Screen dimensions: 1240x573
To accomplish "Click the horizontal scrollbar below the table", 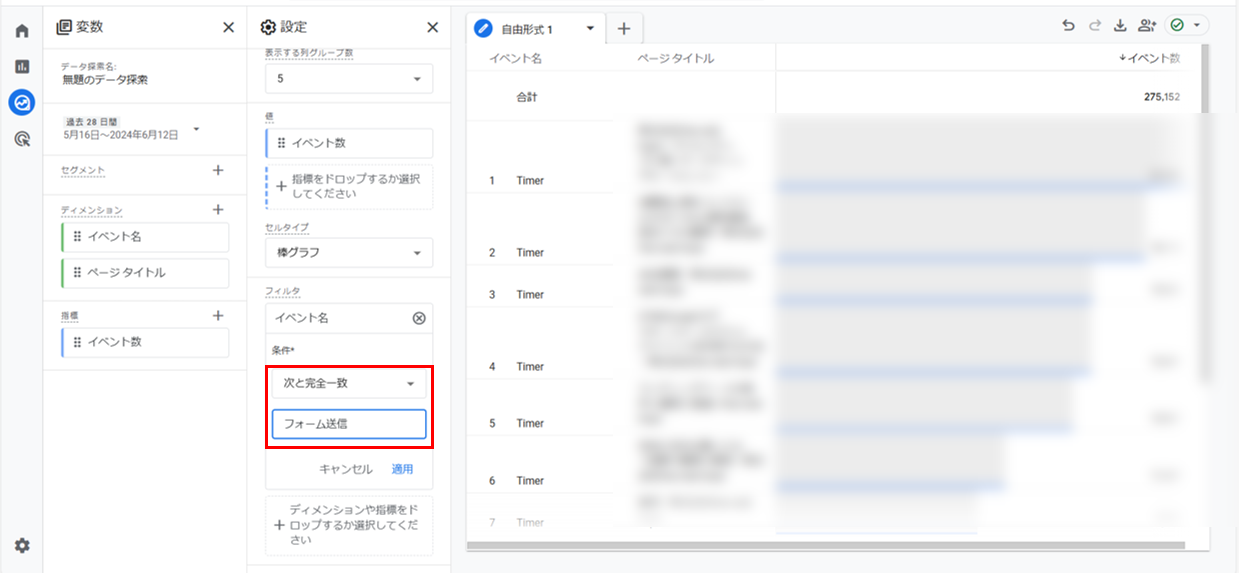I will point(826,546).
